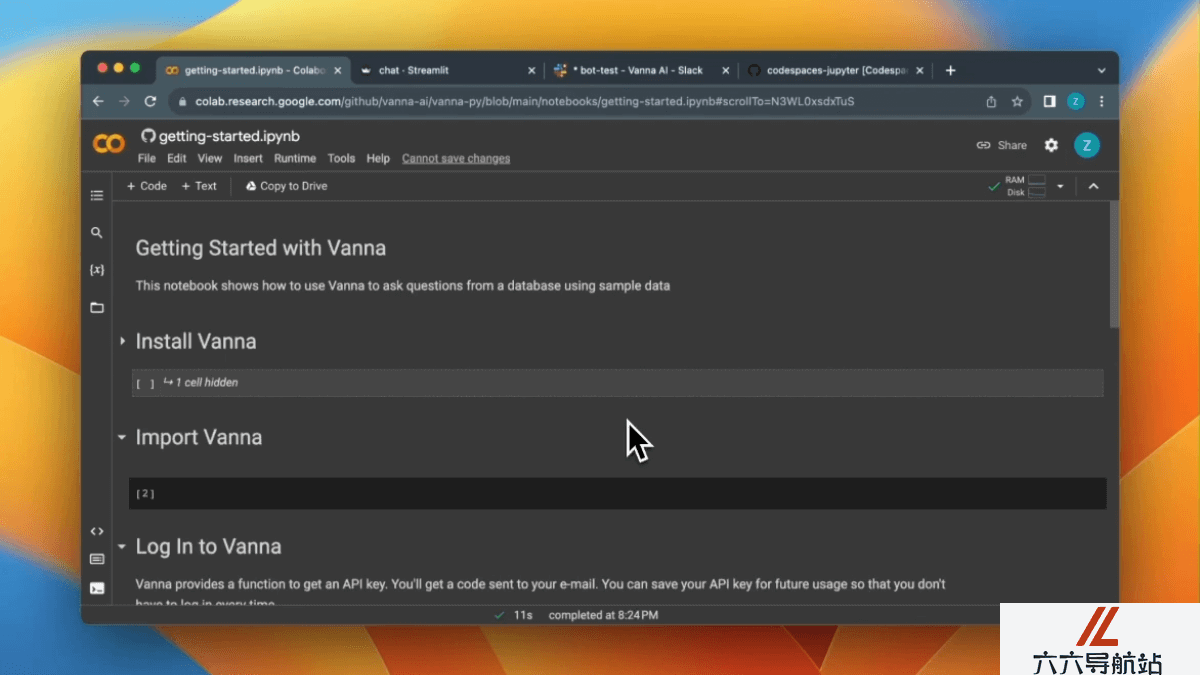Add a new Text cell
1200x675 pixels.
(x=199, y=186)
